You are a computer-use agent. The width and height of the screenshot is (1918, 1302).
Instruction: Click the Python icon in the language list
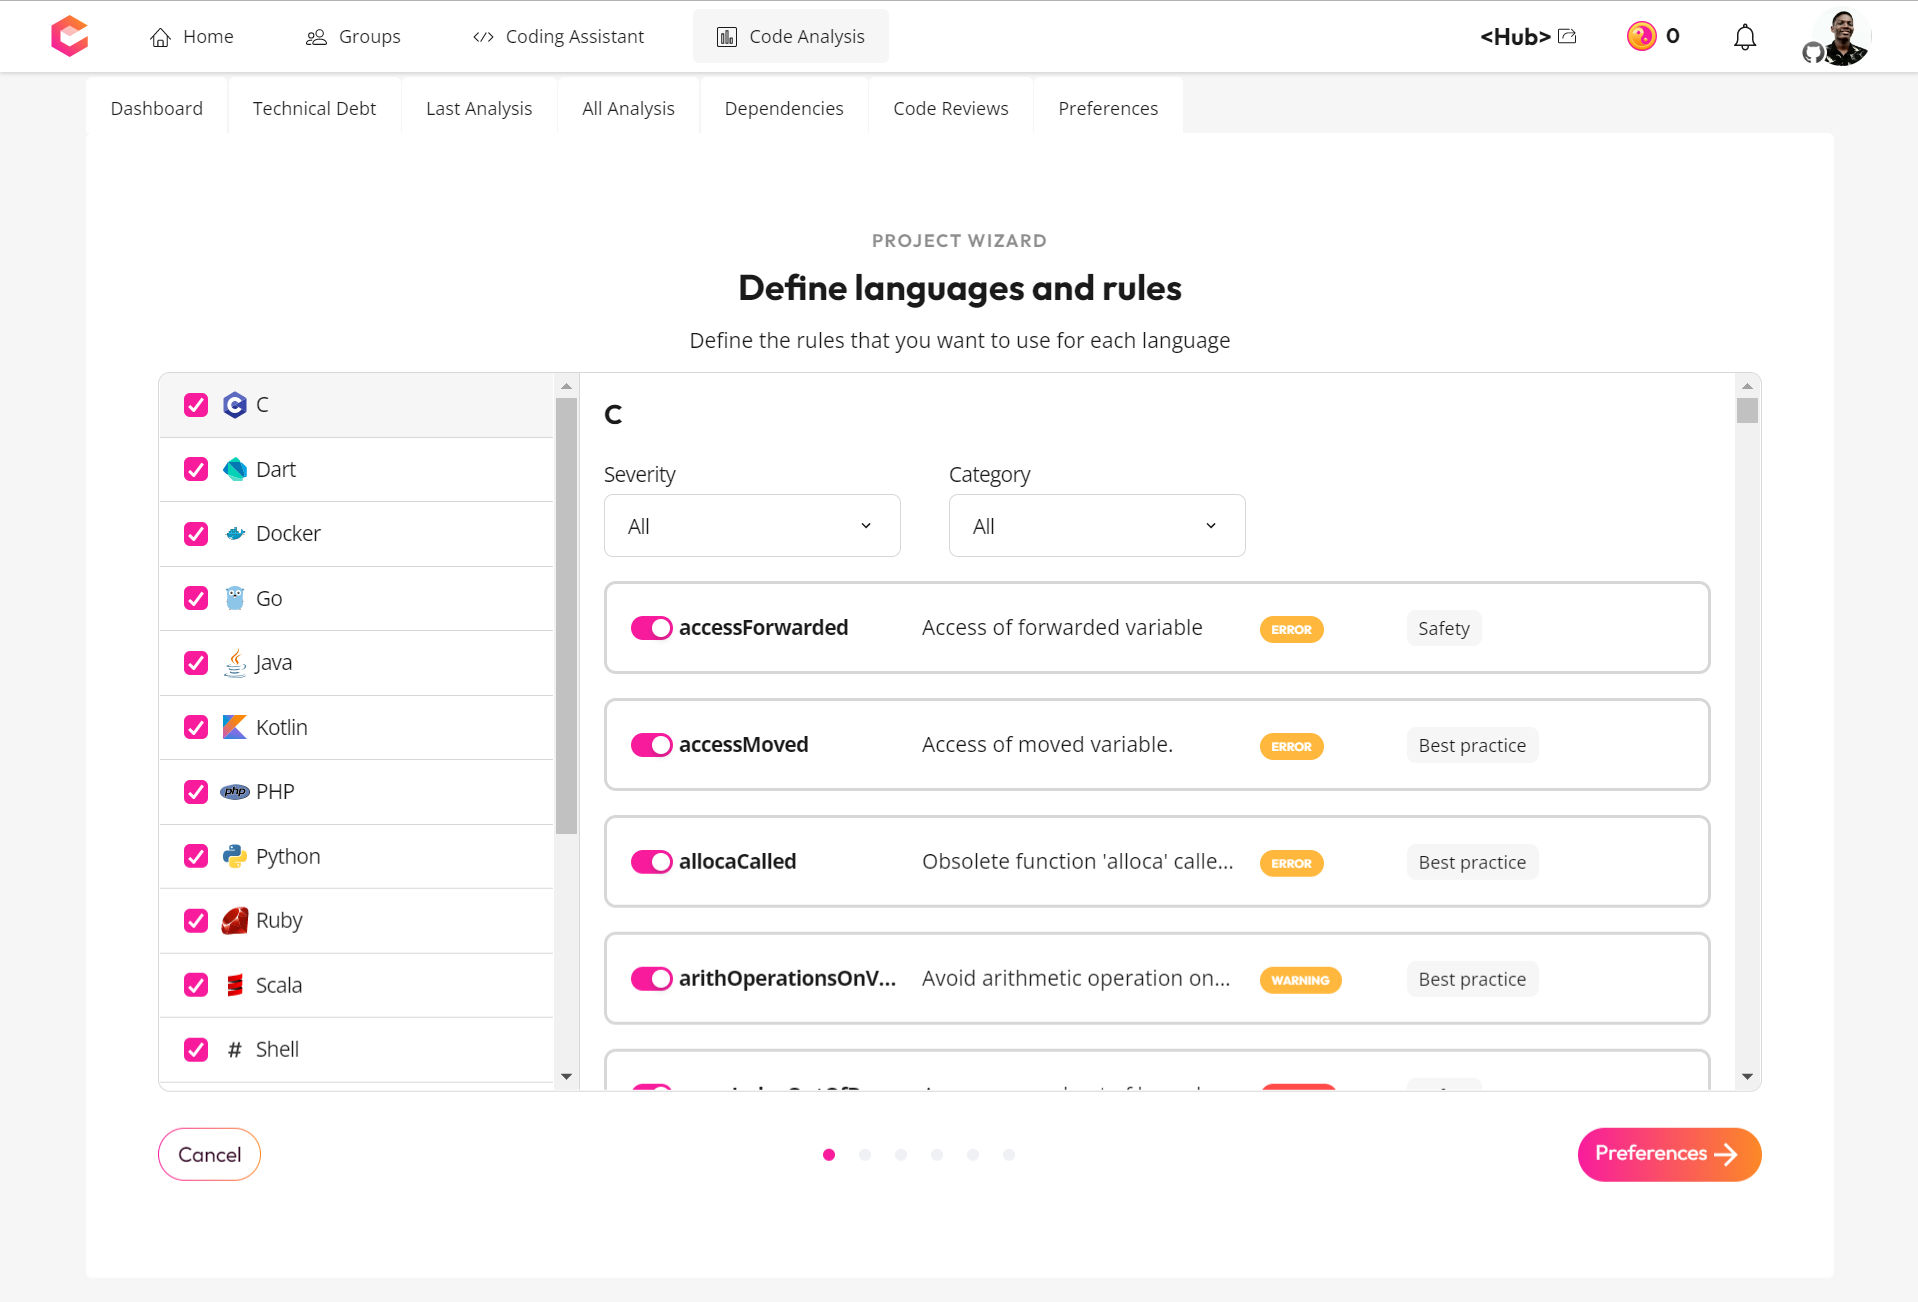234,856
